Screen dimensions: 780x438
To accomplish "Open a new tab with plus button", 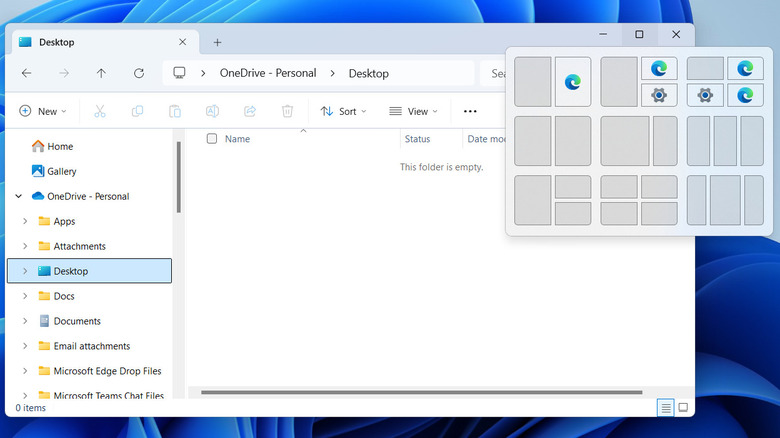I will tap(217, 42).
